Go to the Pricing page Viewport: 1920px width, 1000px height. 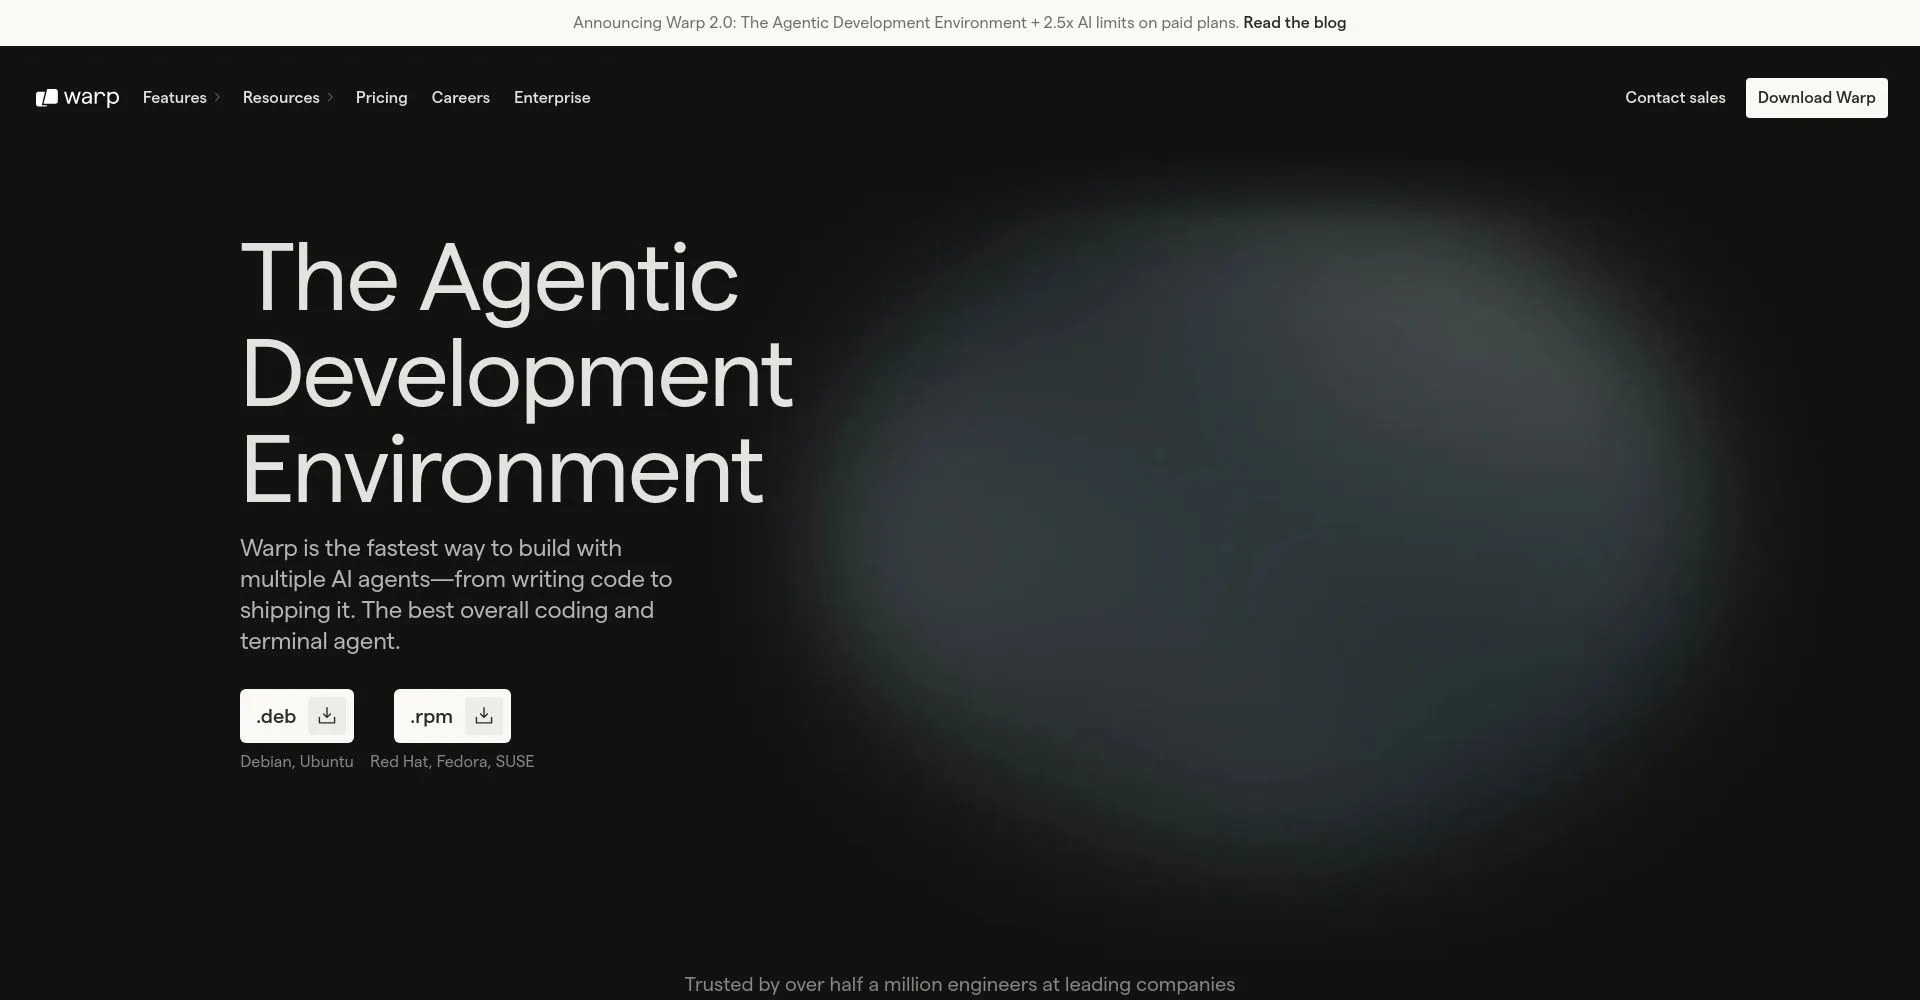click(x=382, y=98)
